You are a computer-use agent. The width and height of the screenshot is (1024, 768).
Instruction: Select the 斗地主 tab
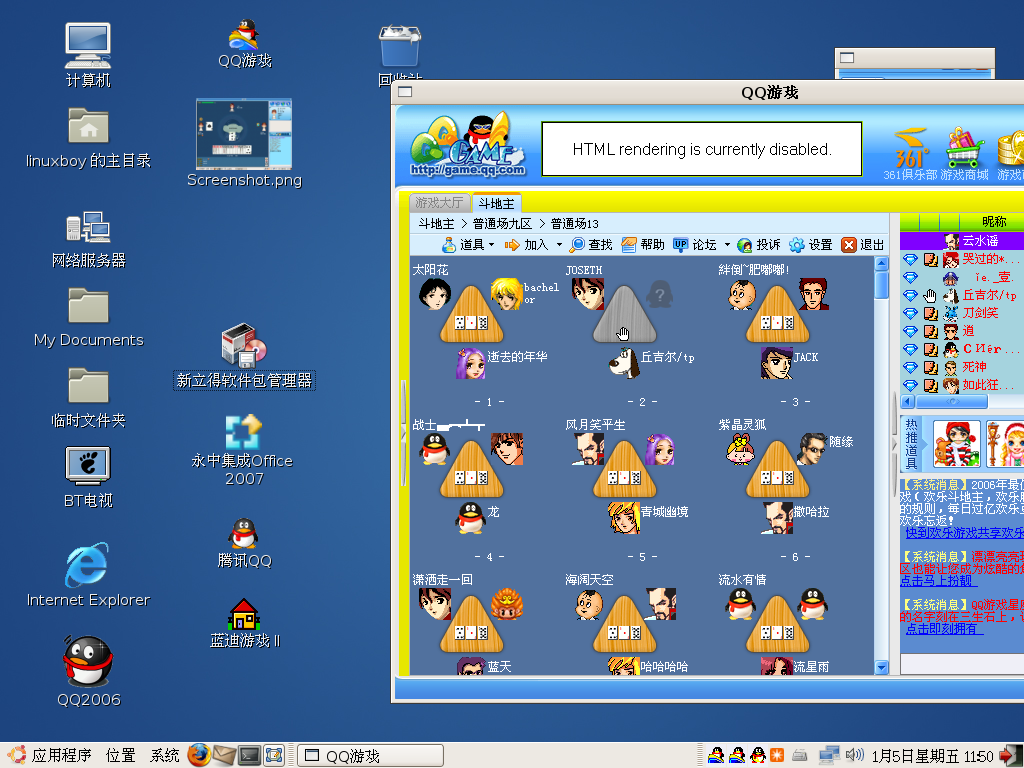(x=496, y=203)
